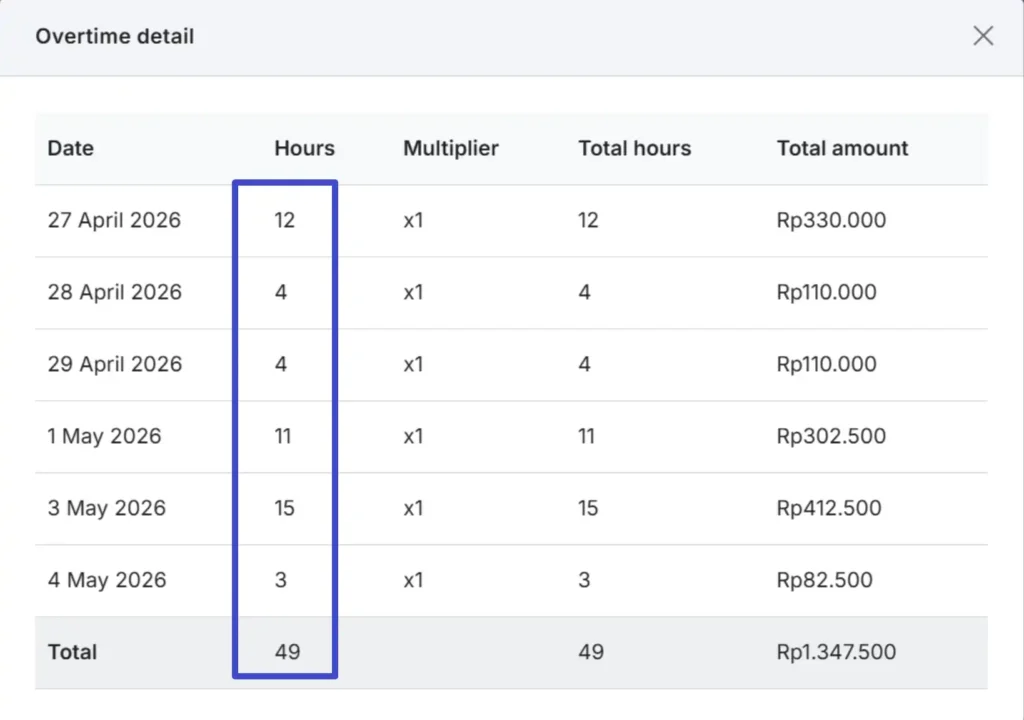Click Hours value for 28 April 2026

coord(281,292)
